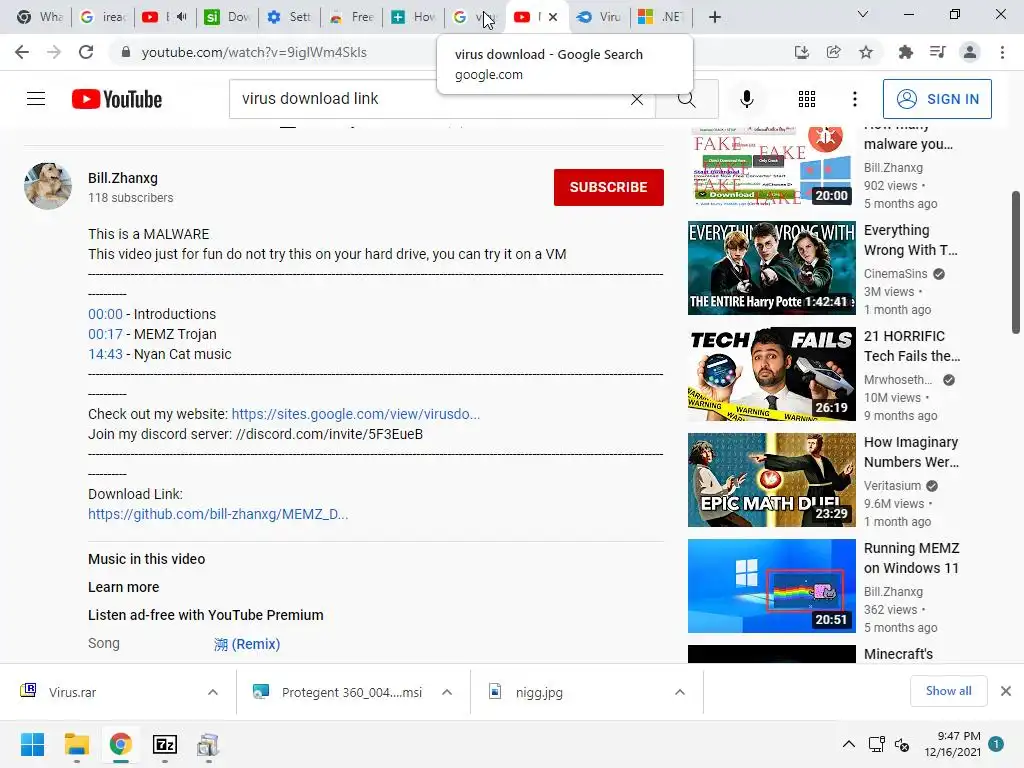
Task: Expand options for nigg.jpg download
Action: coord(680,692)
